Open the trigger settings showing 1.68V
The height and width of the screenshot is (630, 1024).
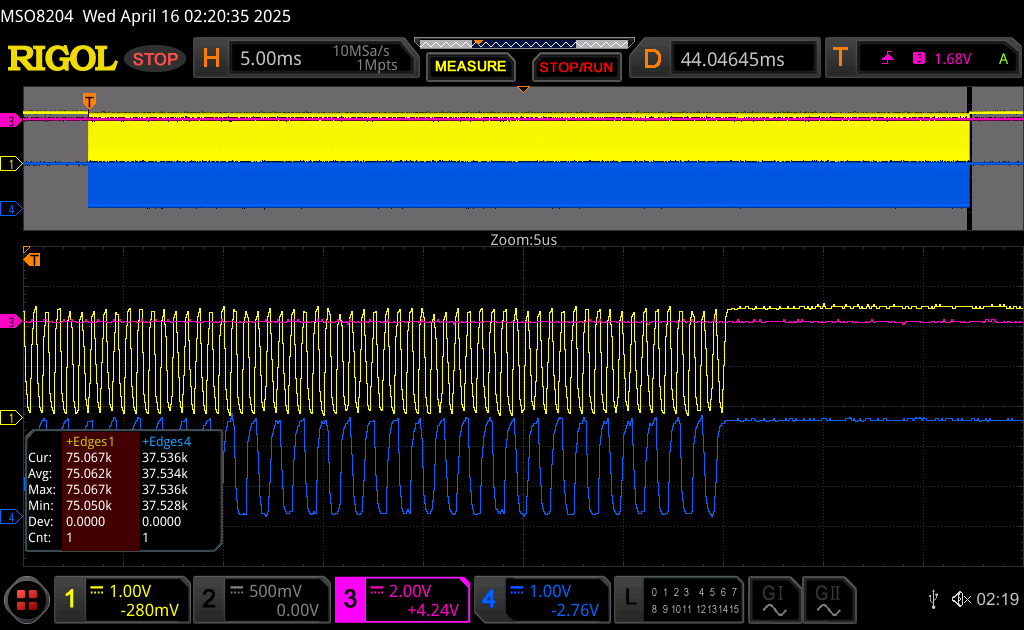927,59
